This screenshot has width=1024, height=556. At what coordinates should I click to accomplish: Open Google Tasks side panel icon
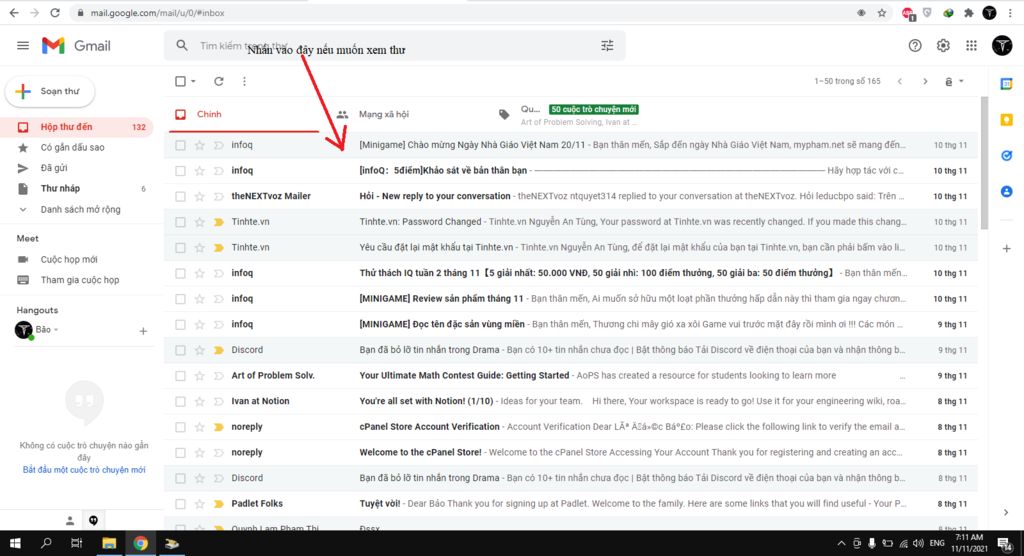click(x=1006, y=155)
